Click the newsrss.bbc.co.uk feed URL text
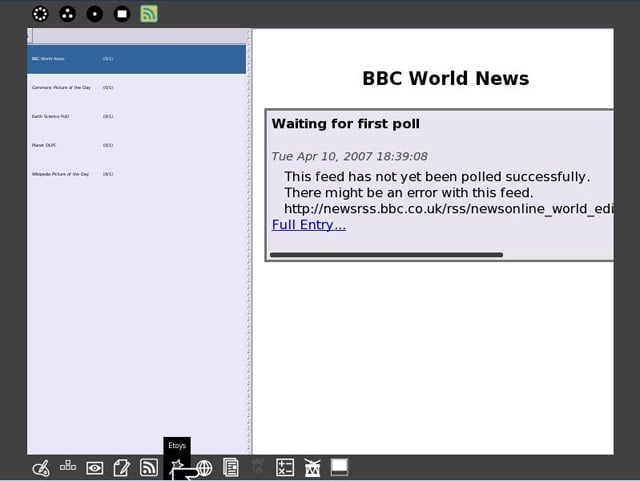The height and width of the screenshot is (481, 640). tap(449, 209)
